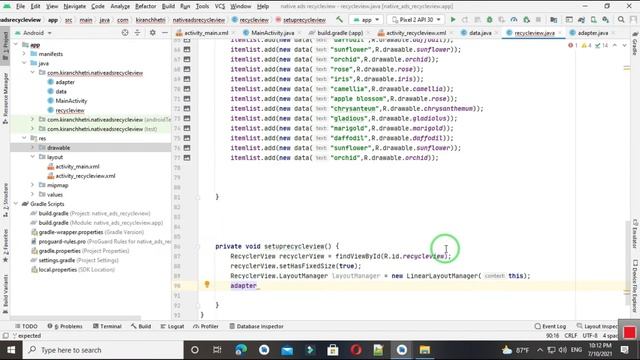640x360 pixels.
Task: Click the Windows search box
Action: 103,350
